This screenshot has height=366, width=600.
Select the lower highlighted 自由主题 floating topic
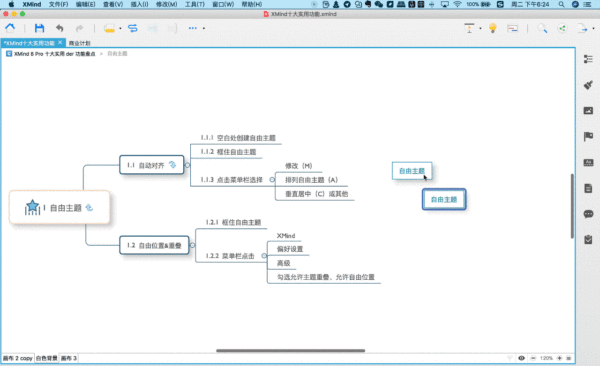(444, 199)
